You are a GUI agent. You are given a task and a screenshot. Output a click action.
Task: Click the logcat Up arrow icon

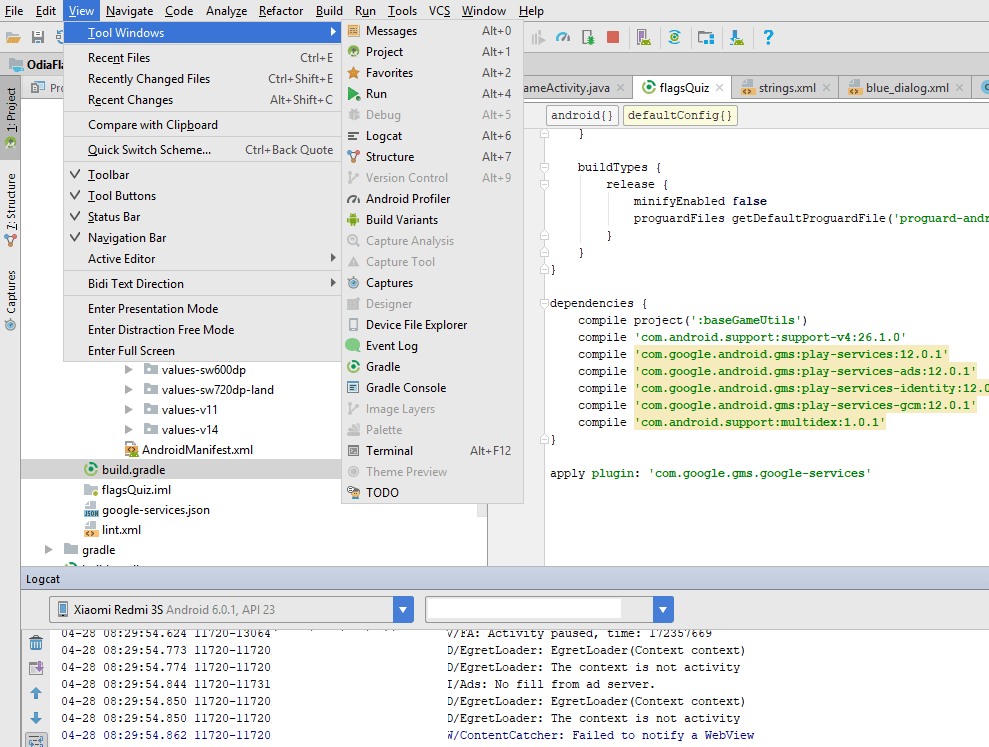click(x=36, y=693)
